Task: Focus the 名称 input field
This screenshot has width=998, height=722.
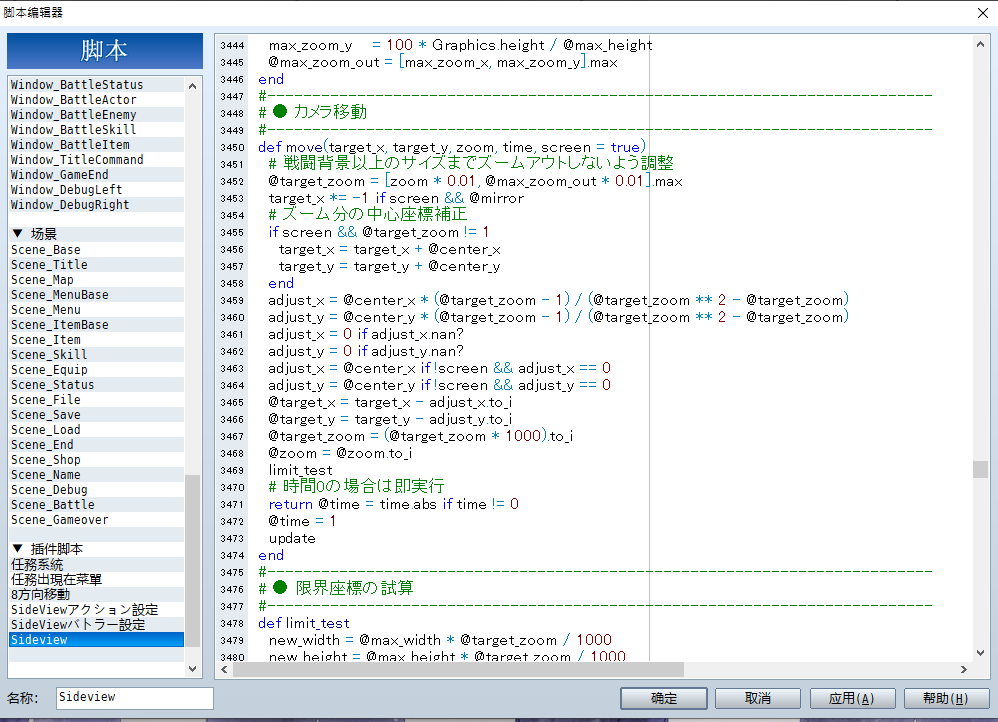Action: 134,698
